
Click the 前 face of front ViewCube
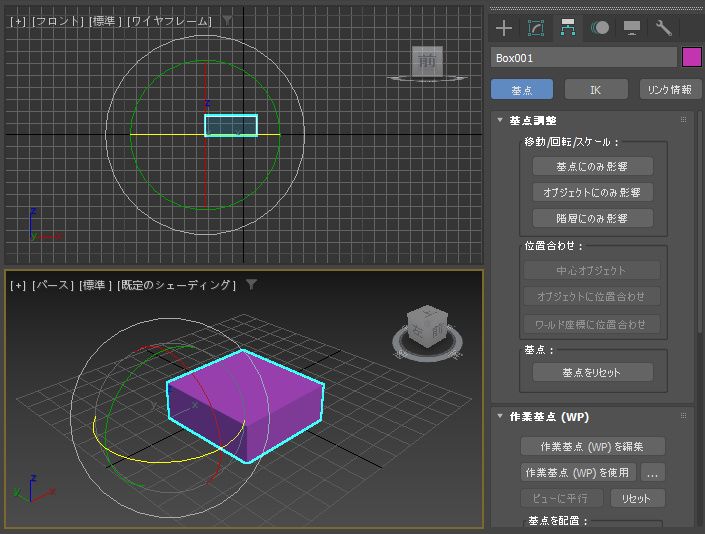click(x=427, y=60)
